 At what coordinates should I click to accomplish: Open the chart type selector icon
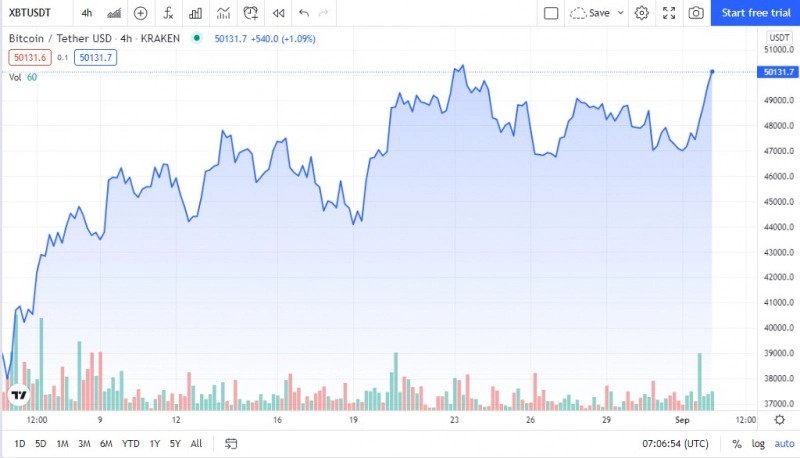click(114, 13)
